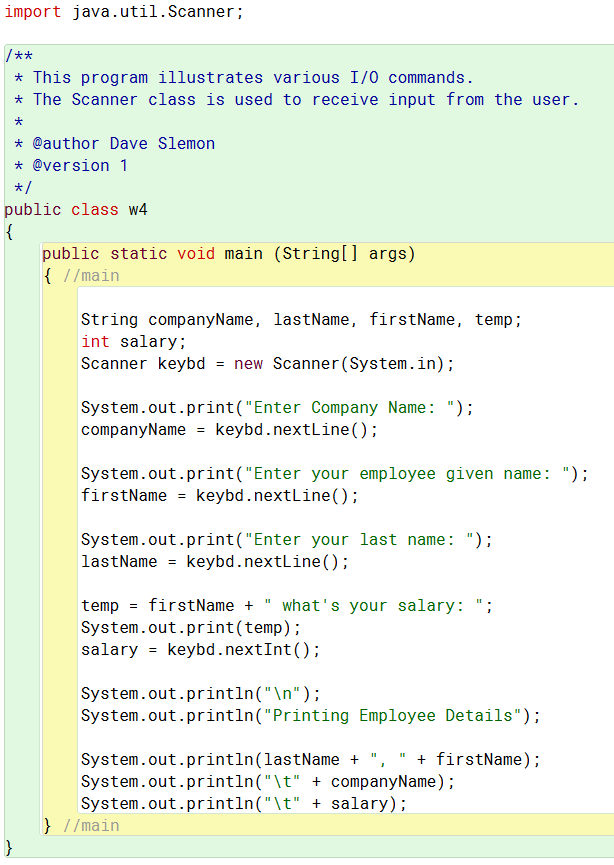Click the Scanner keybd = new Scanner line

[x=268, y=364]
